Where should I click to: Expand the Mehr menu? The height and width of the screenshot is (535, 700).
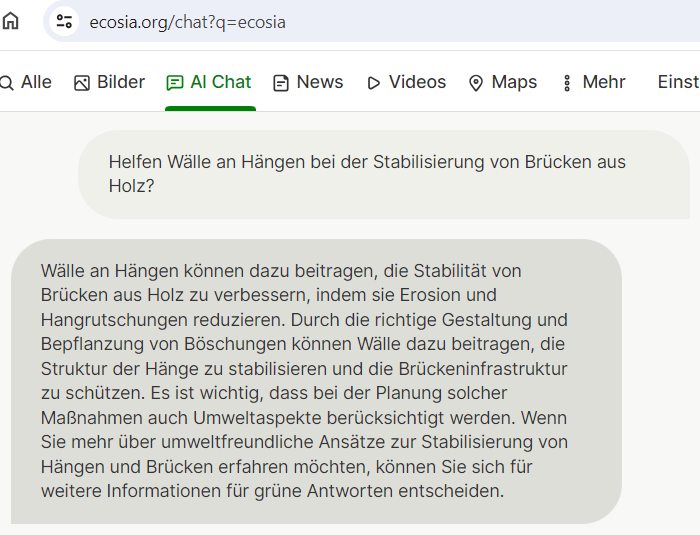tap(604, 83)
